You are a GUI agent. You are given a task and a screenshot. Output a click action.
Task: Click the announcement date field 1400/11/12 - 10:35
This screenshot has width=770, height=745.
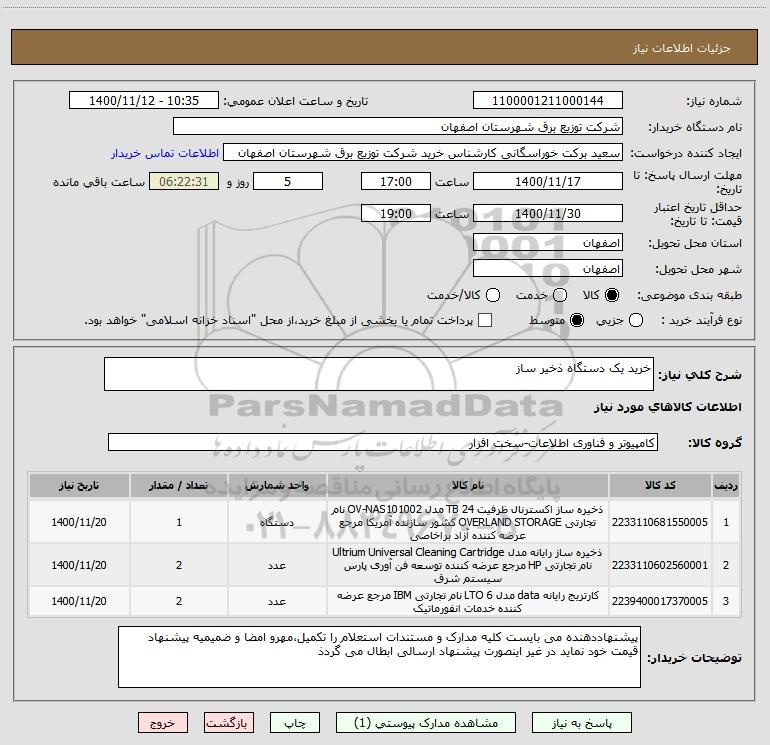pyautogui.click(x=144, y=101)
